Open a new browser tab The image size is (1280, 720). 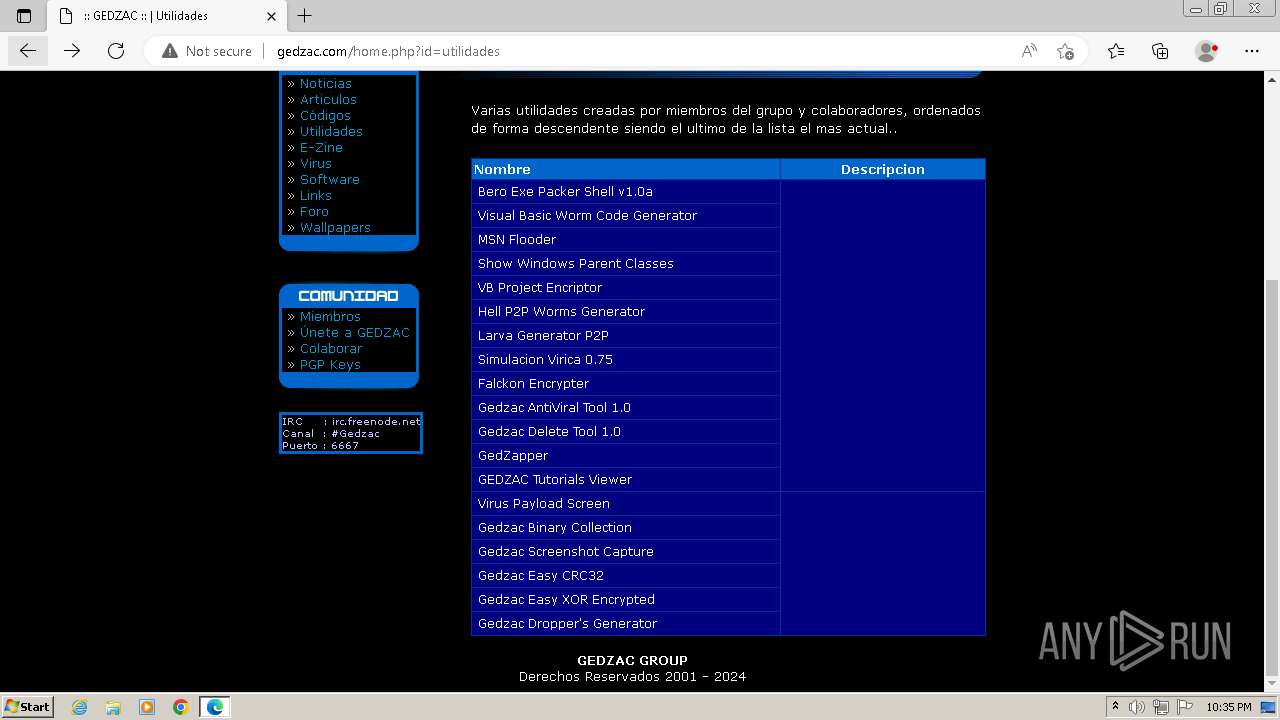click(x=305, y=16)
